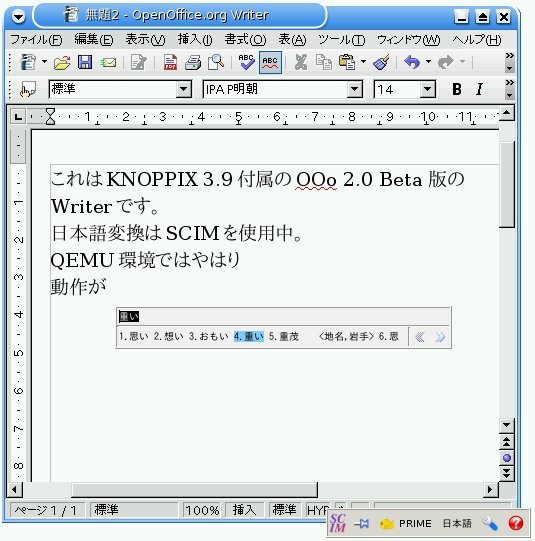Viewport: 535px width, 541px height.
Task: Open a file with the folder icon
Action: [62, 63]
